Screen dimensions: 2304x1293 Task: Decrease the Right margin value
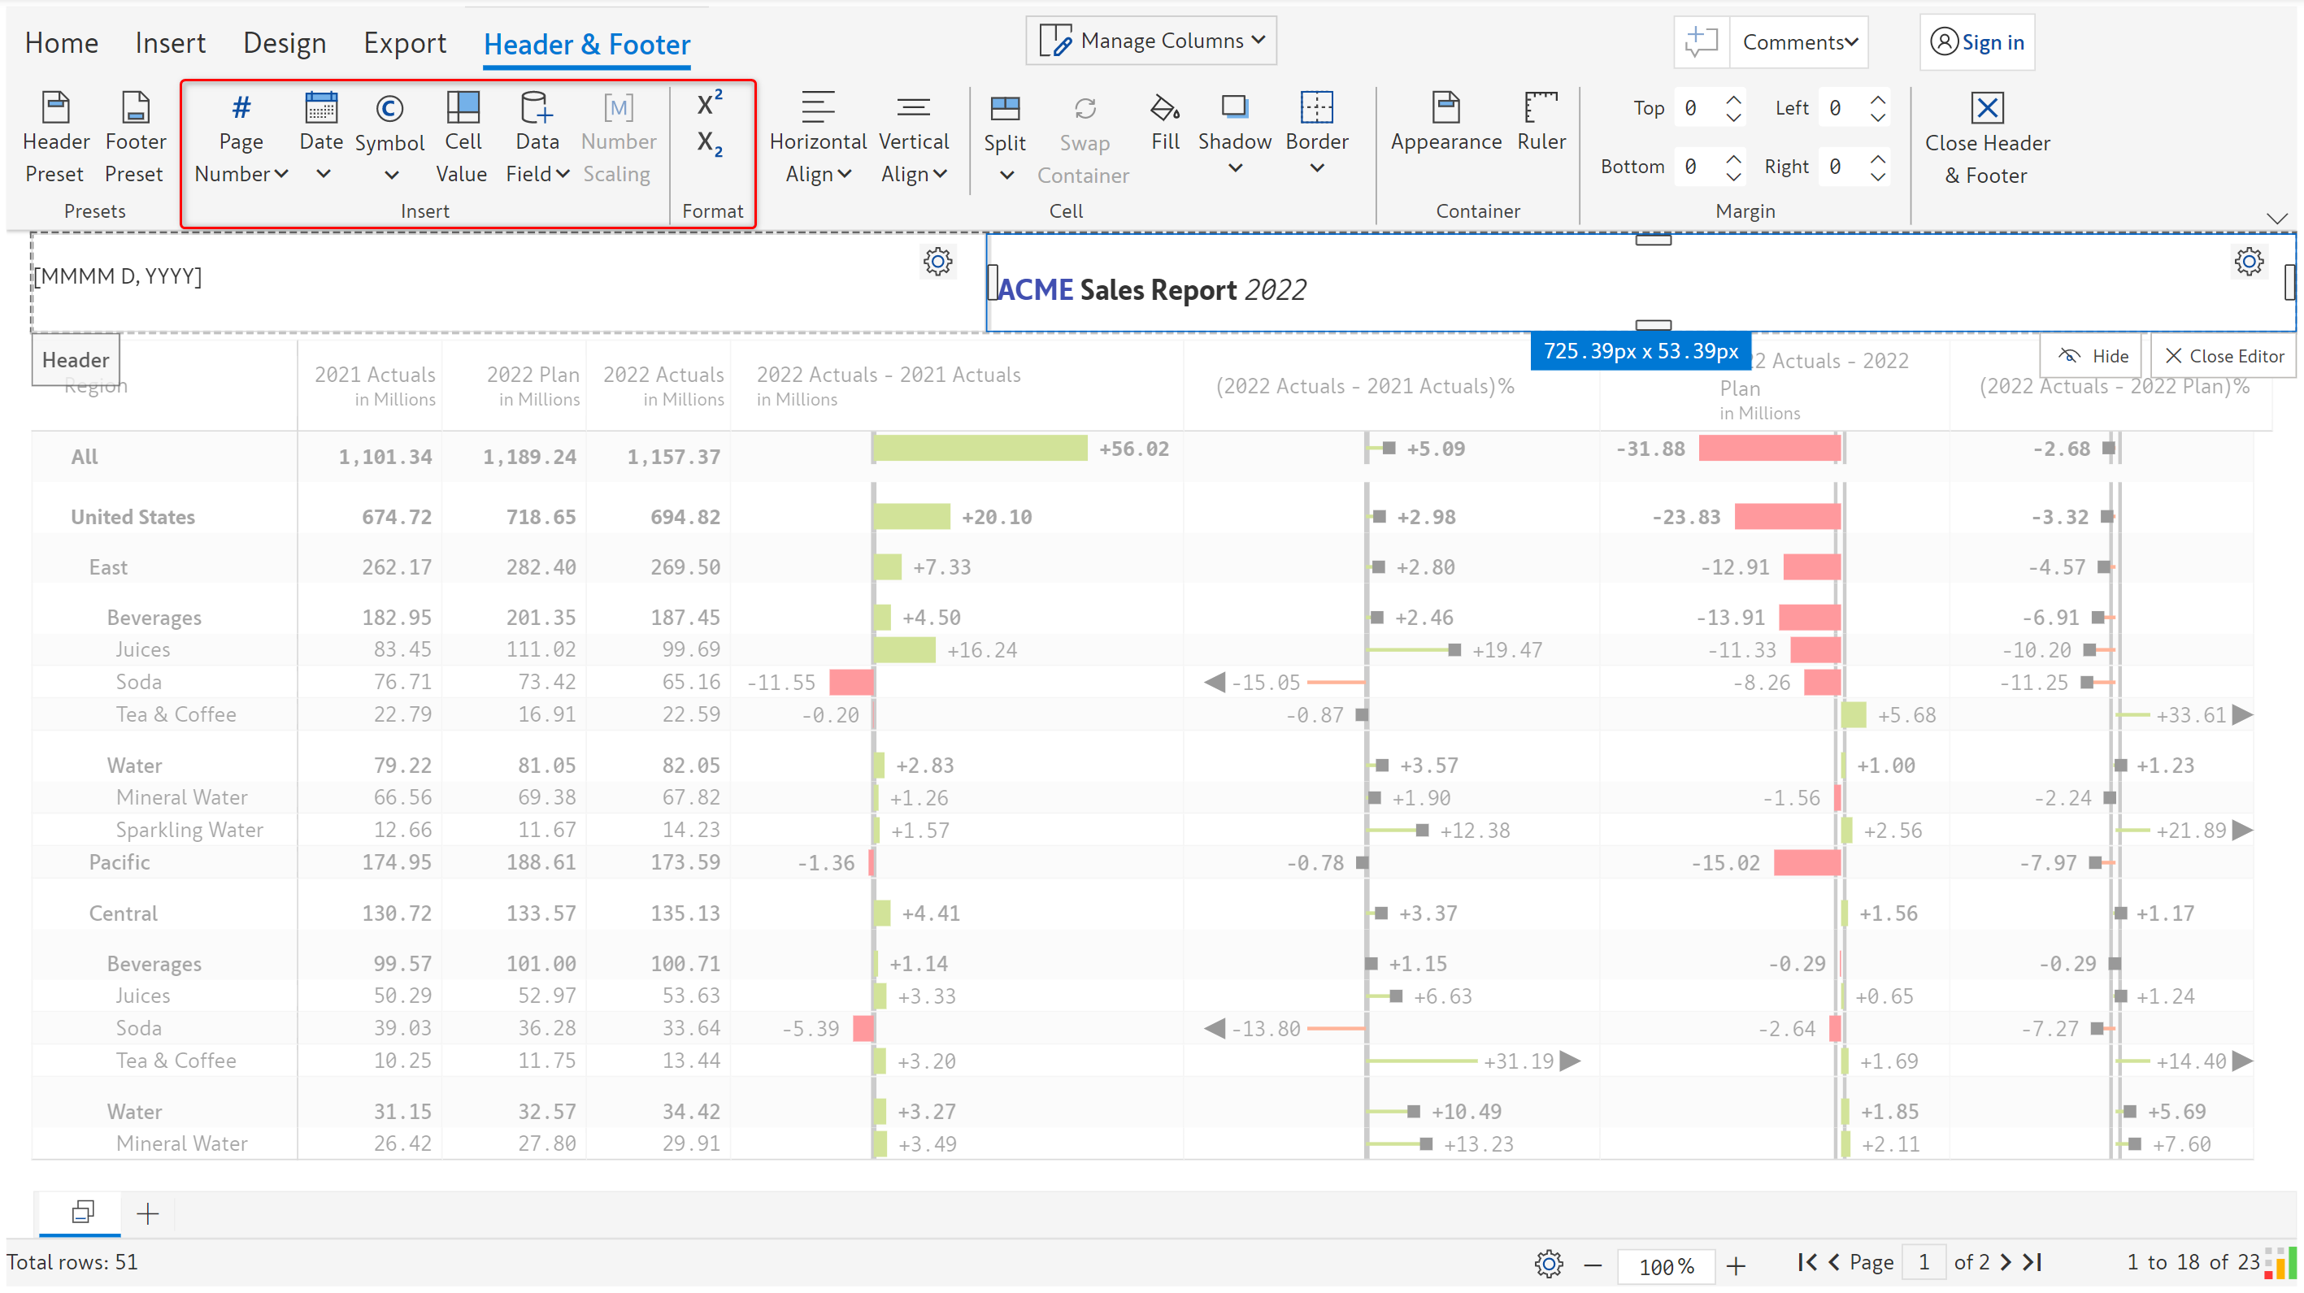[x=1878, y=176]
